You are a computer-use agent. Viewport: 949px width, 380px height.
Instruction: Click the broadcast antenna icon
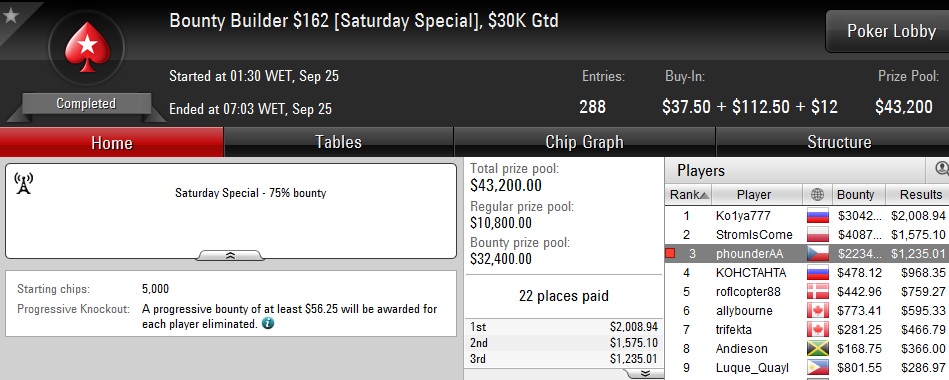(23, 184)
